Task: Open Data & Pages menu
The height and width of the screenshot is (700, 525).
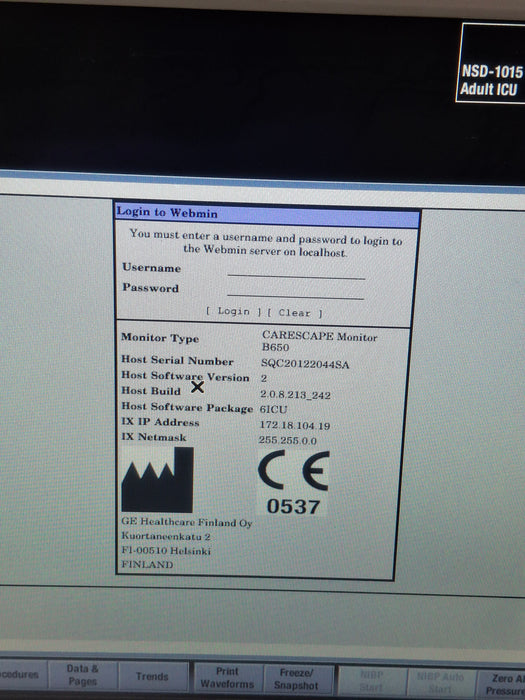Action: pyautogui.click(x=83, y=675)
